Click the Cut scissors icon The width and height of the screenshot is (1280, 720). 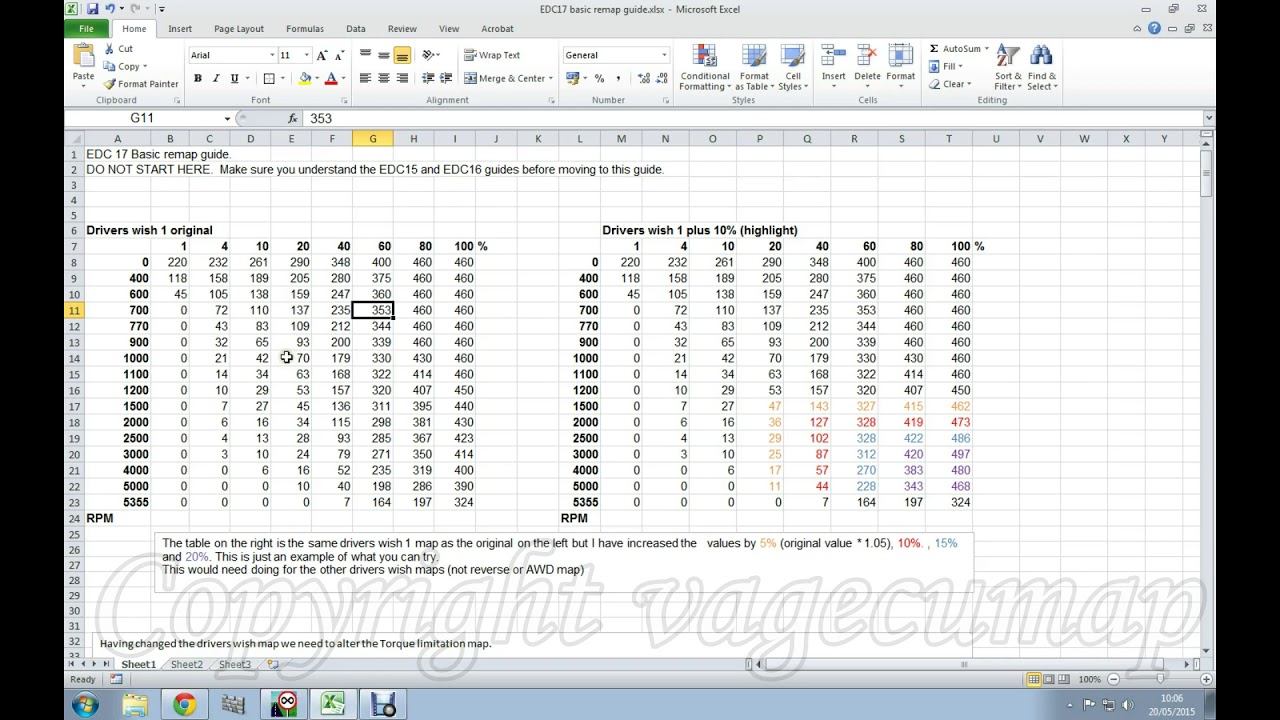(x=110, y=49)
